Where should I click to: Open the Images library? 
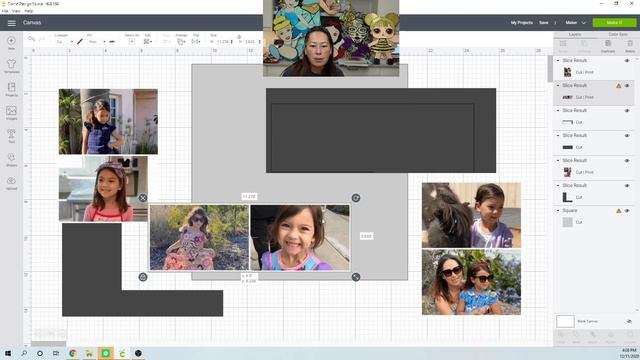[11, 113]
